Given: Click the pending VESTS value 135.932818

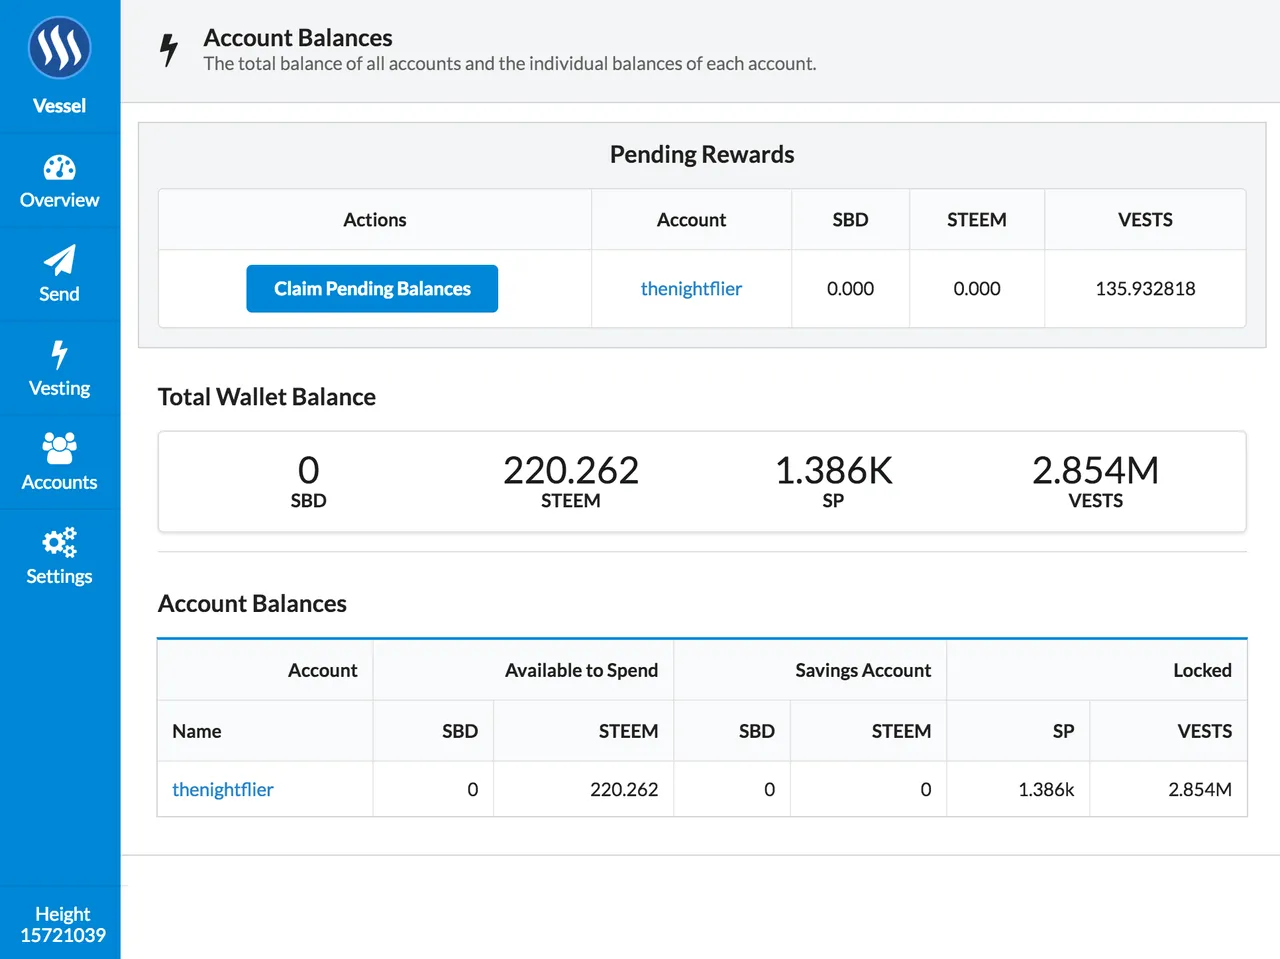Looking at the screenshot, I should pyautogui.click(x=1145, y=288).
